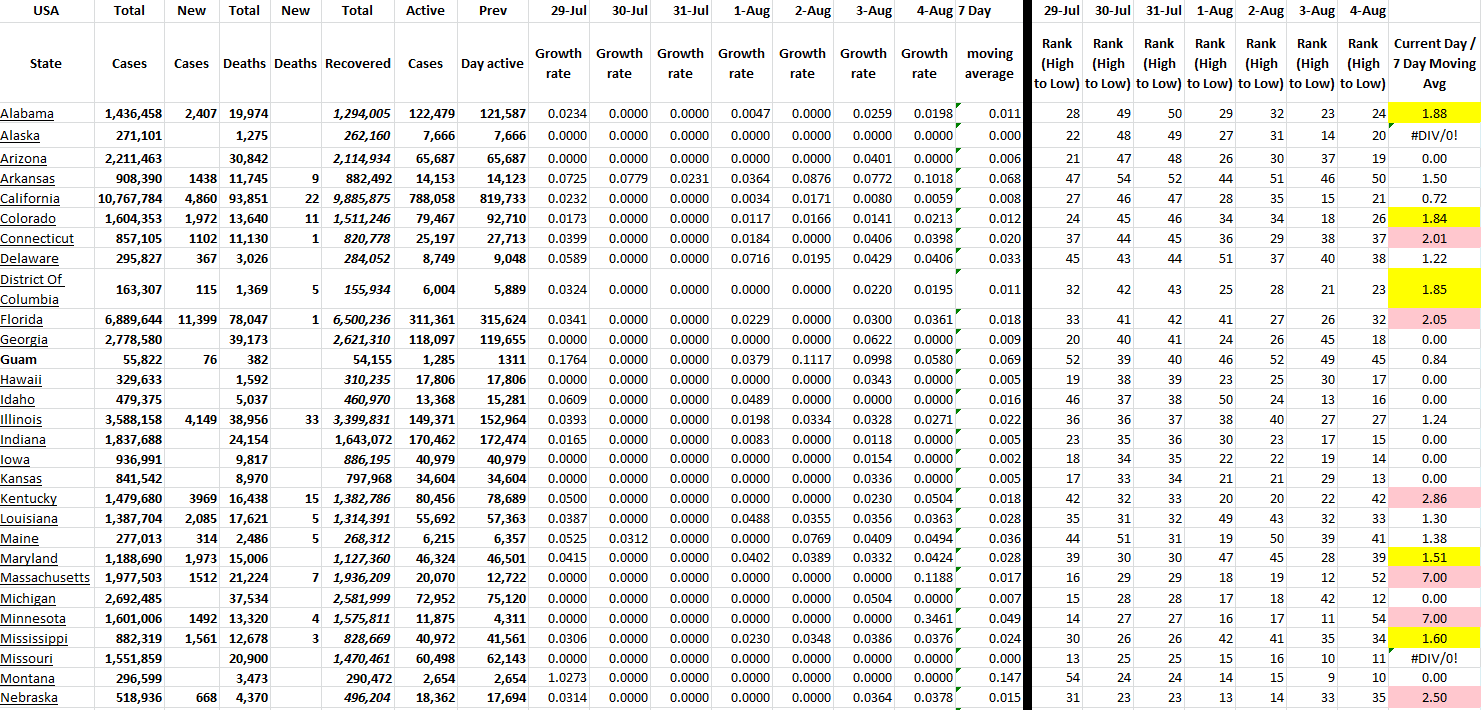Open the Massachusetts state link
Viewport: 1481px width, 710px height.
[x=45, y=578]
